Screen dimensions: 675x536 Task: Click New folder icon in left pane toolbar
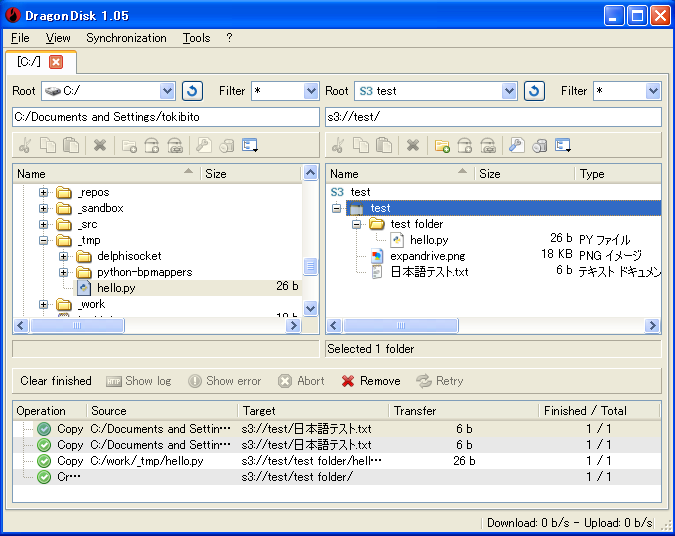coord(129,146)
